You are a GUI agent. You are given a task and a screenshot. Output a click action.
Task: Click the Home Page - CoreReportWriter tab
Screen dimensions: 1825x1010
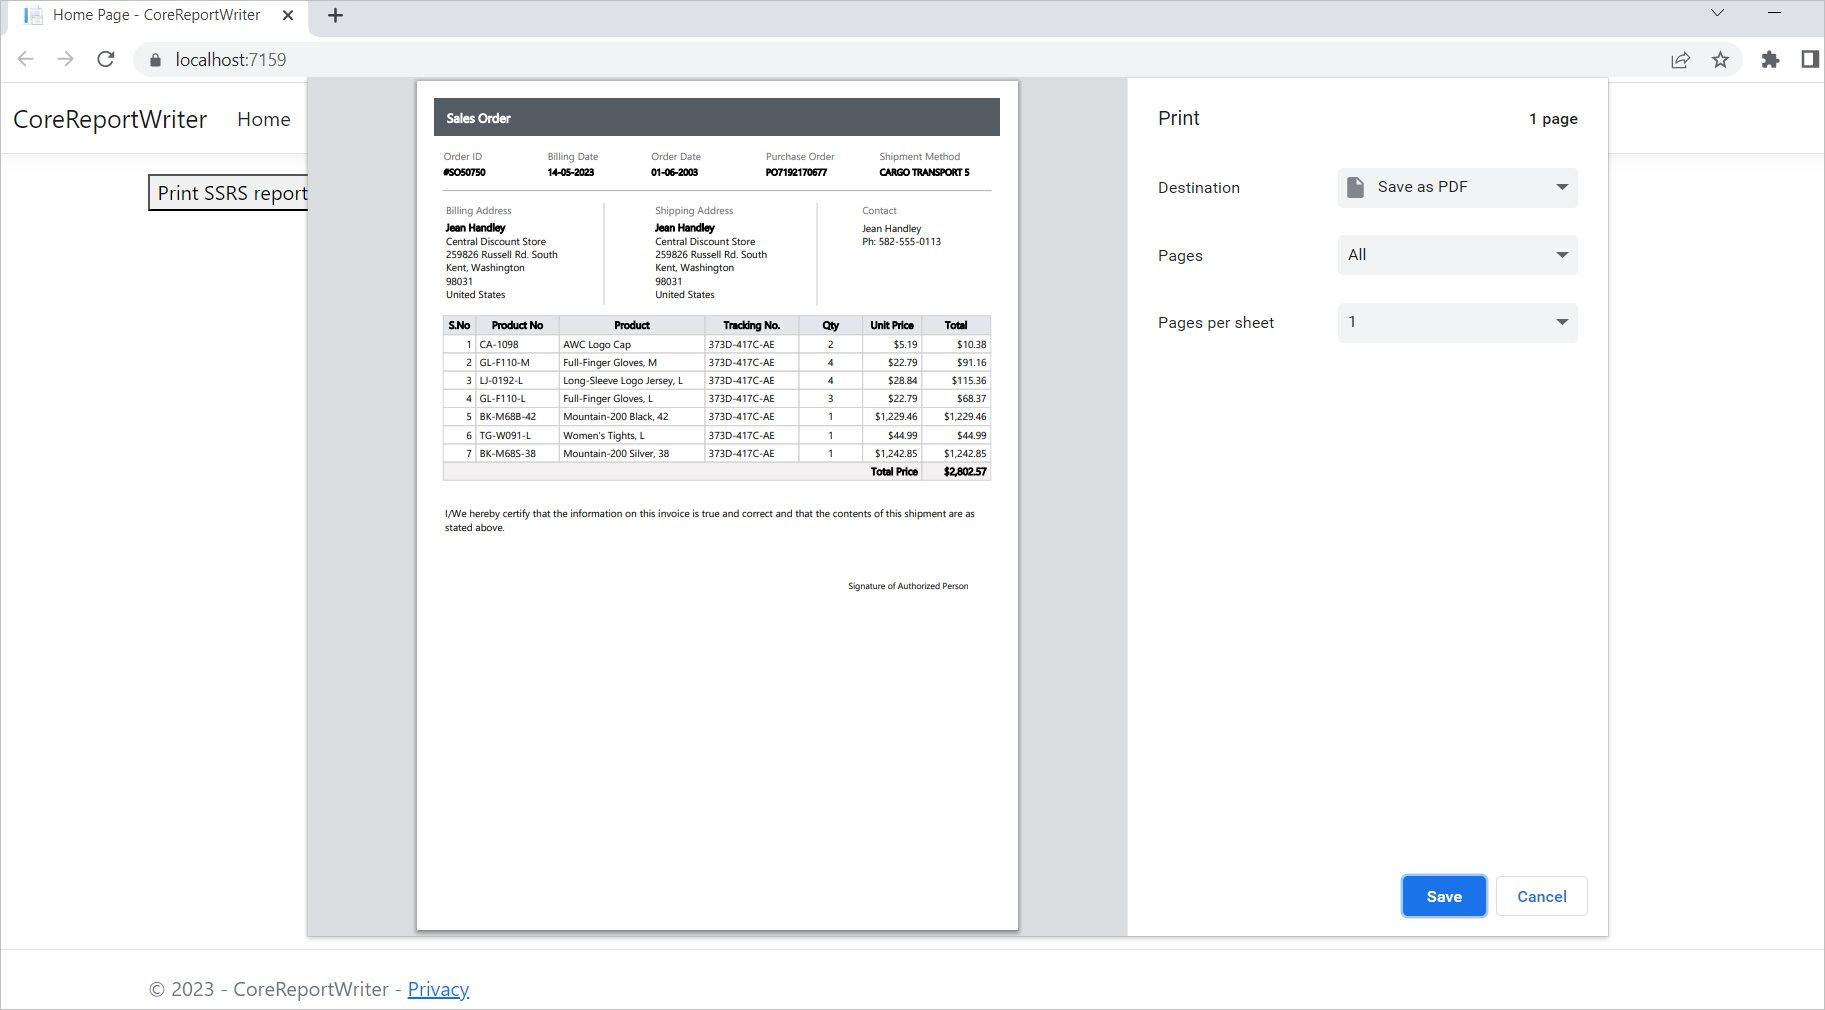point(155,15)
